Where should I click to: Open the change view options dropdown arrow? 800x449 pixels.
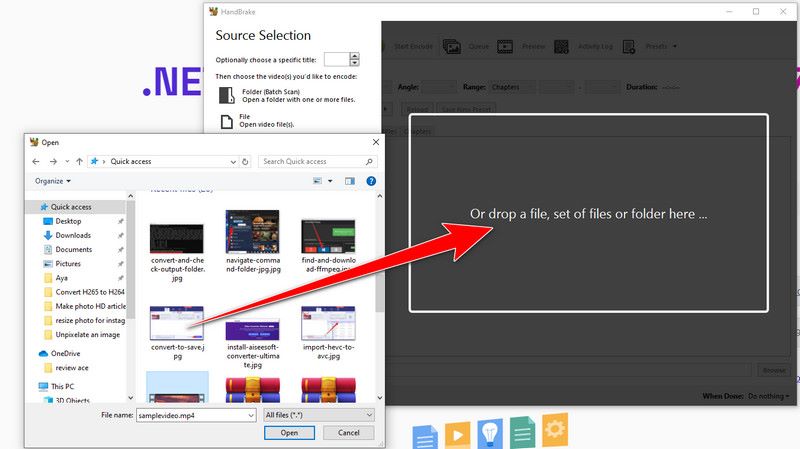(x=329, y=181)
